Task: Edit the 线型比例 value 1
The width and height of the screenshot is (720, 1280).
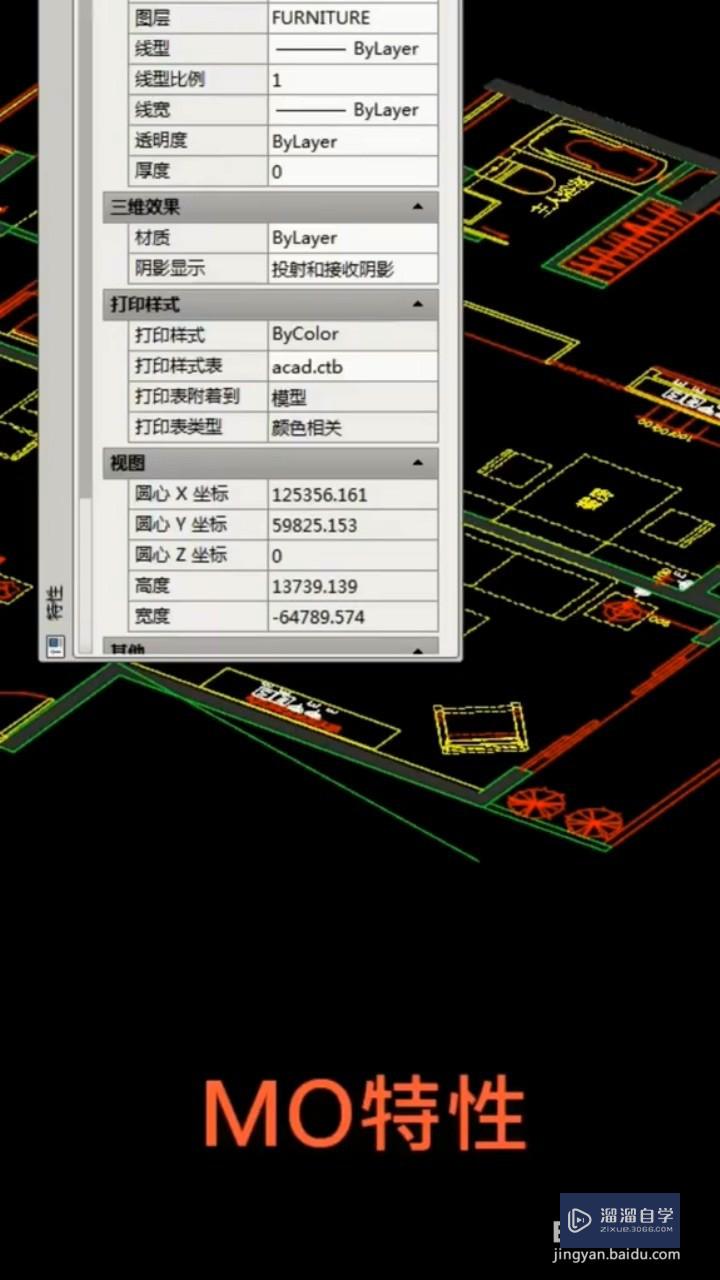Action: [x=353, y=79]
